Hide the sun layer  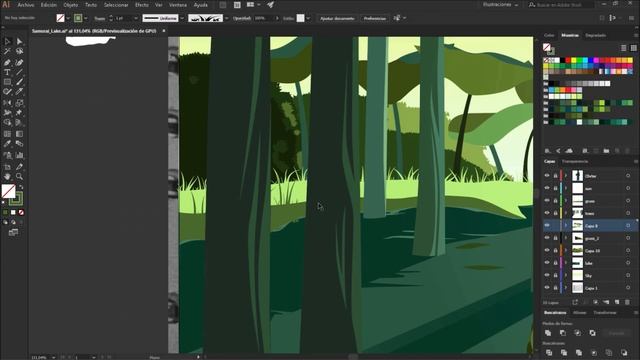click(547, 188)
